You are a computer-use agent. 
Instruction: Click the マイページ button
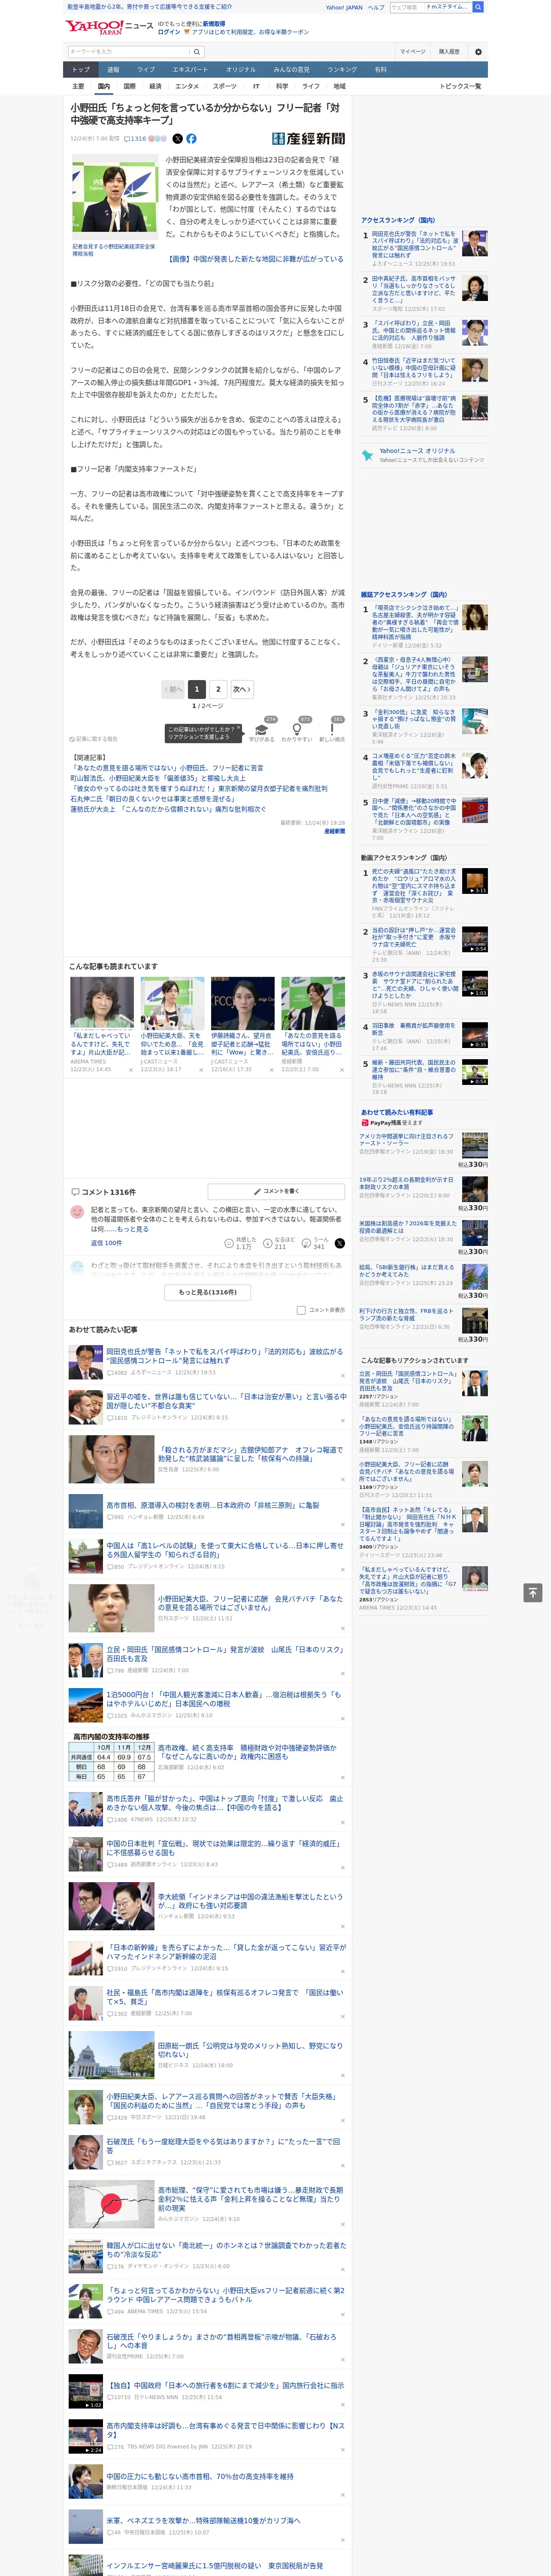pos(413,51)
